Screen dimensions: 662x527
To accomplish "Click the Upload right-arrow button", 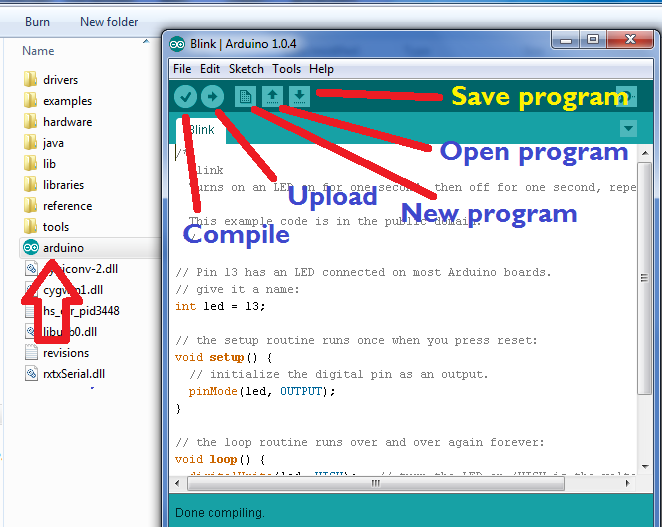I will (212, 97).
